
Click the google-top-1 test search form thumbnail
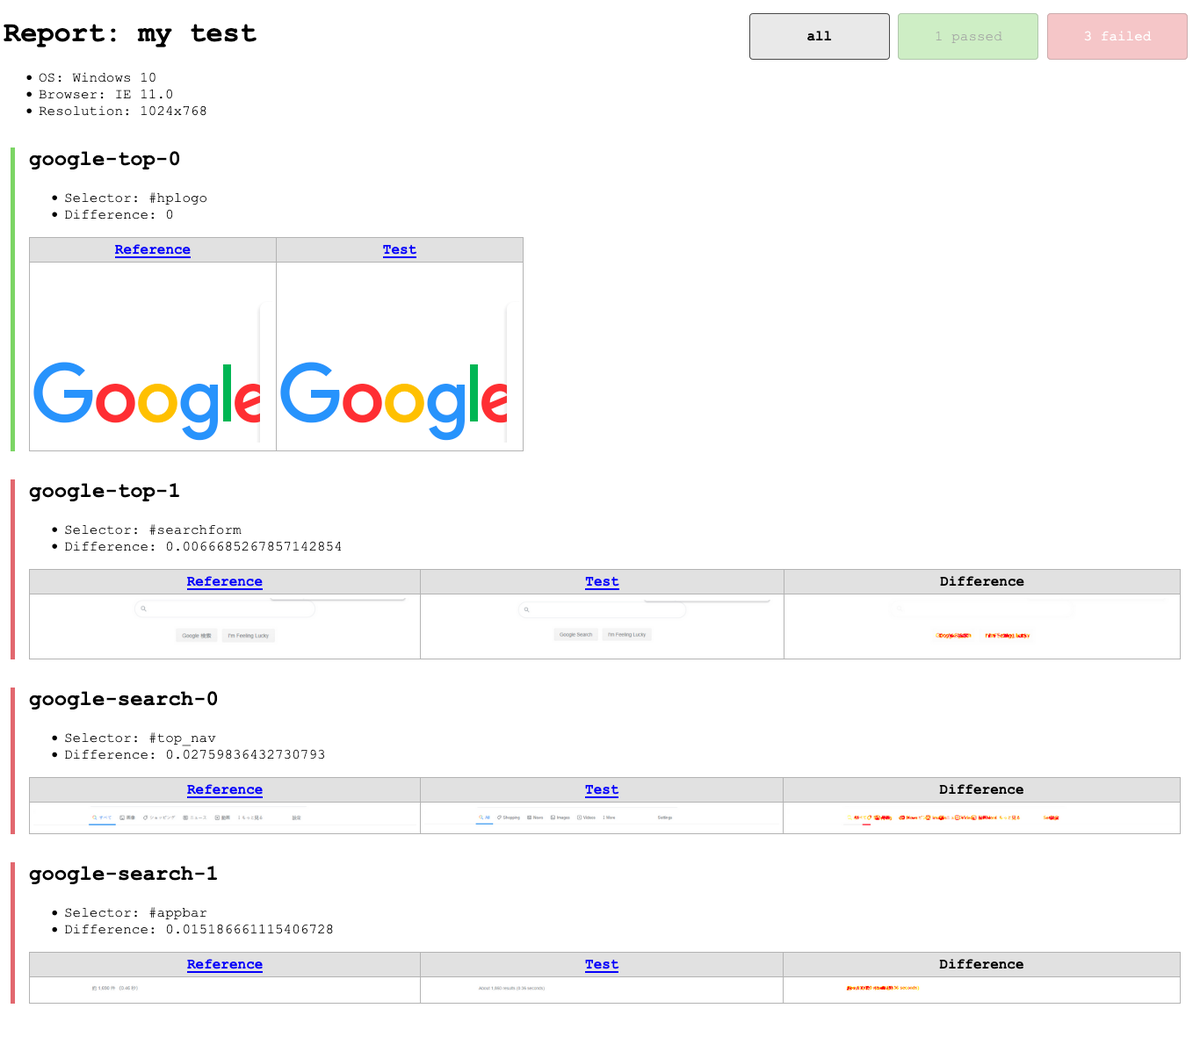[x=602, y=626]
